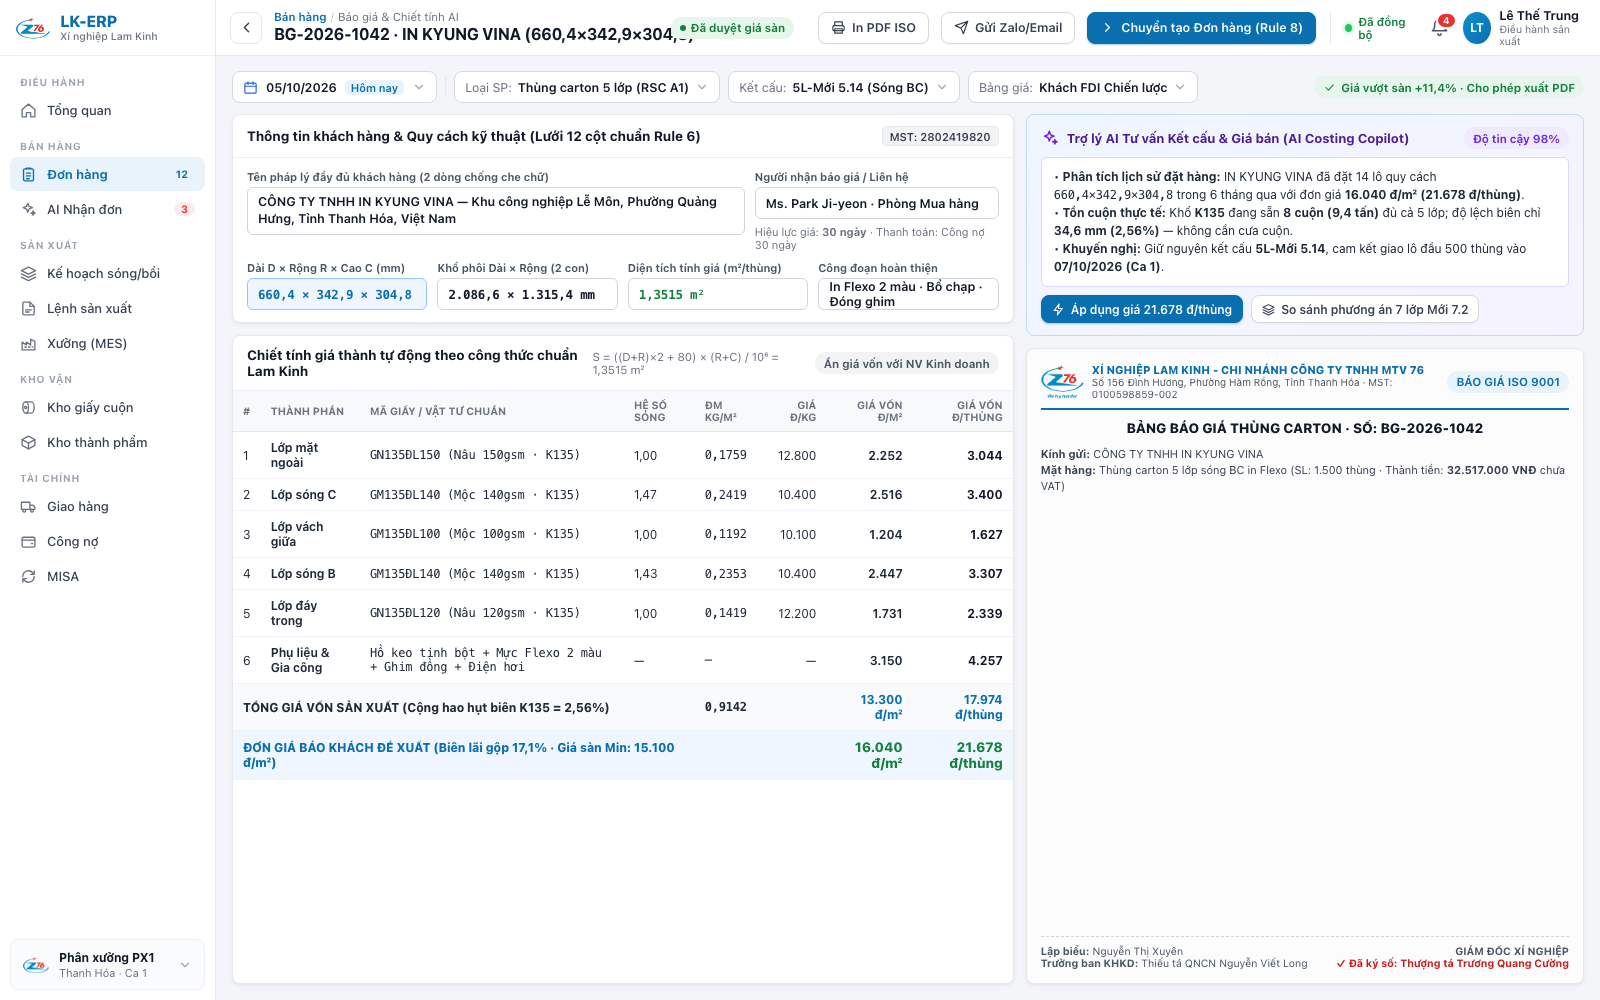Screen dimensions: 1600x1000
Task: Click the LT user avatar
Action: [x=1477, y=28]
